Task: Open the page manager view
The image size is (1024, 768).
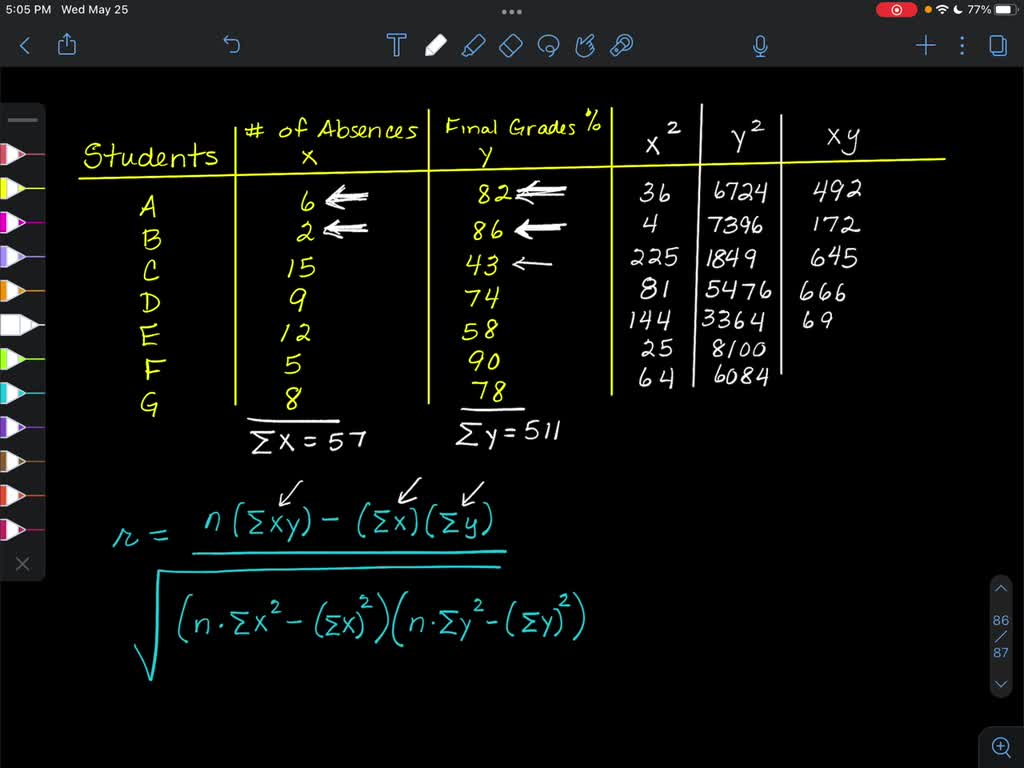Action: click(998, 45)
